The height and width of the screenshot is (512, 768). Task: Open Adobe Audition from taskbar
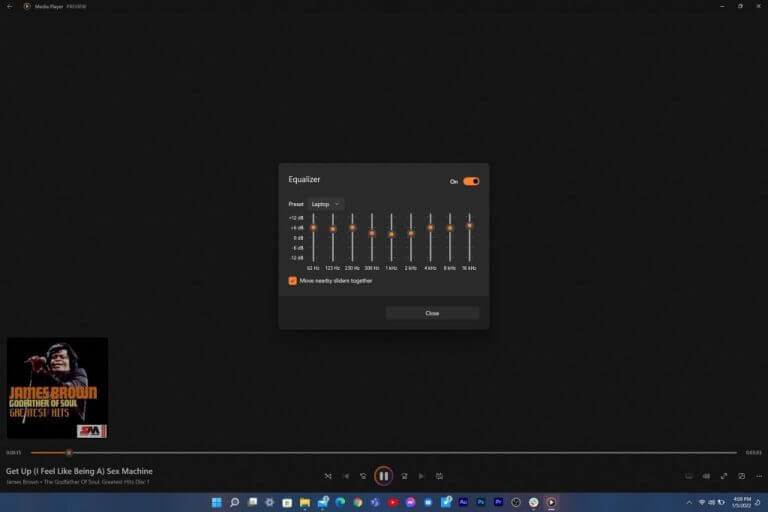[x=463, y=502]
